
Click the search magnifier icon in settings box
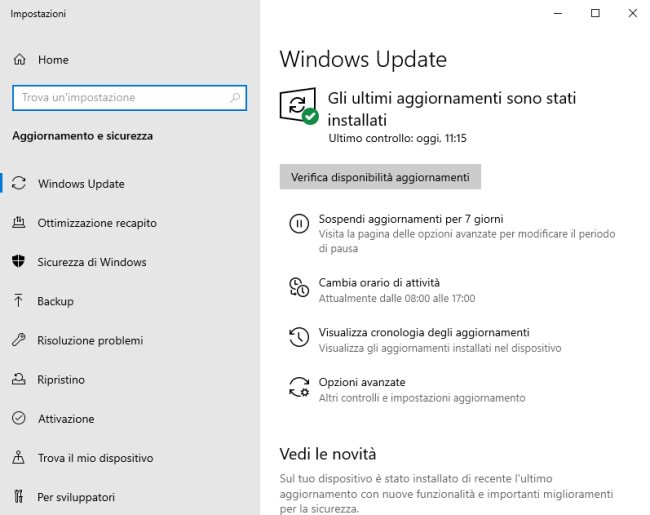235,98
